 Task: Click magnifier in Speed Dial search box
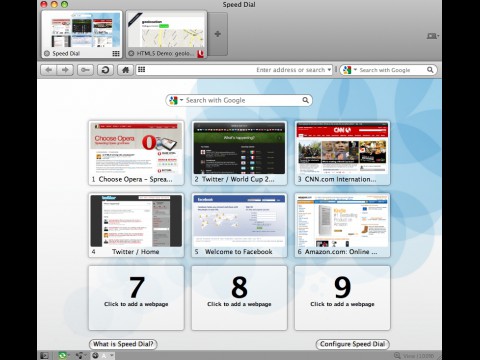point(305,100)
